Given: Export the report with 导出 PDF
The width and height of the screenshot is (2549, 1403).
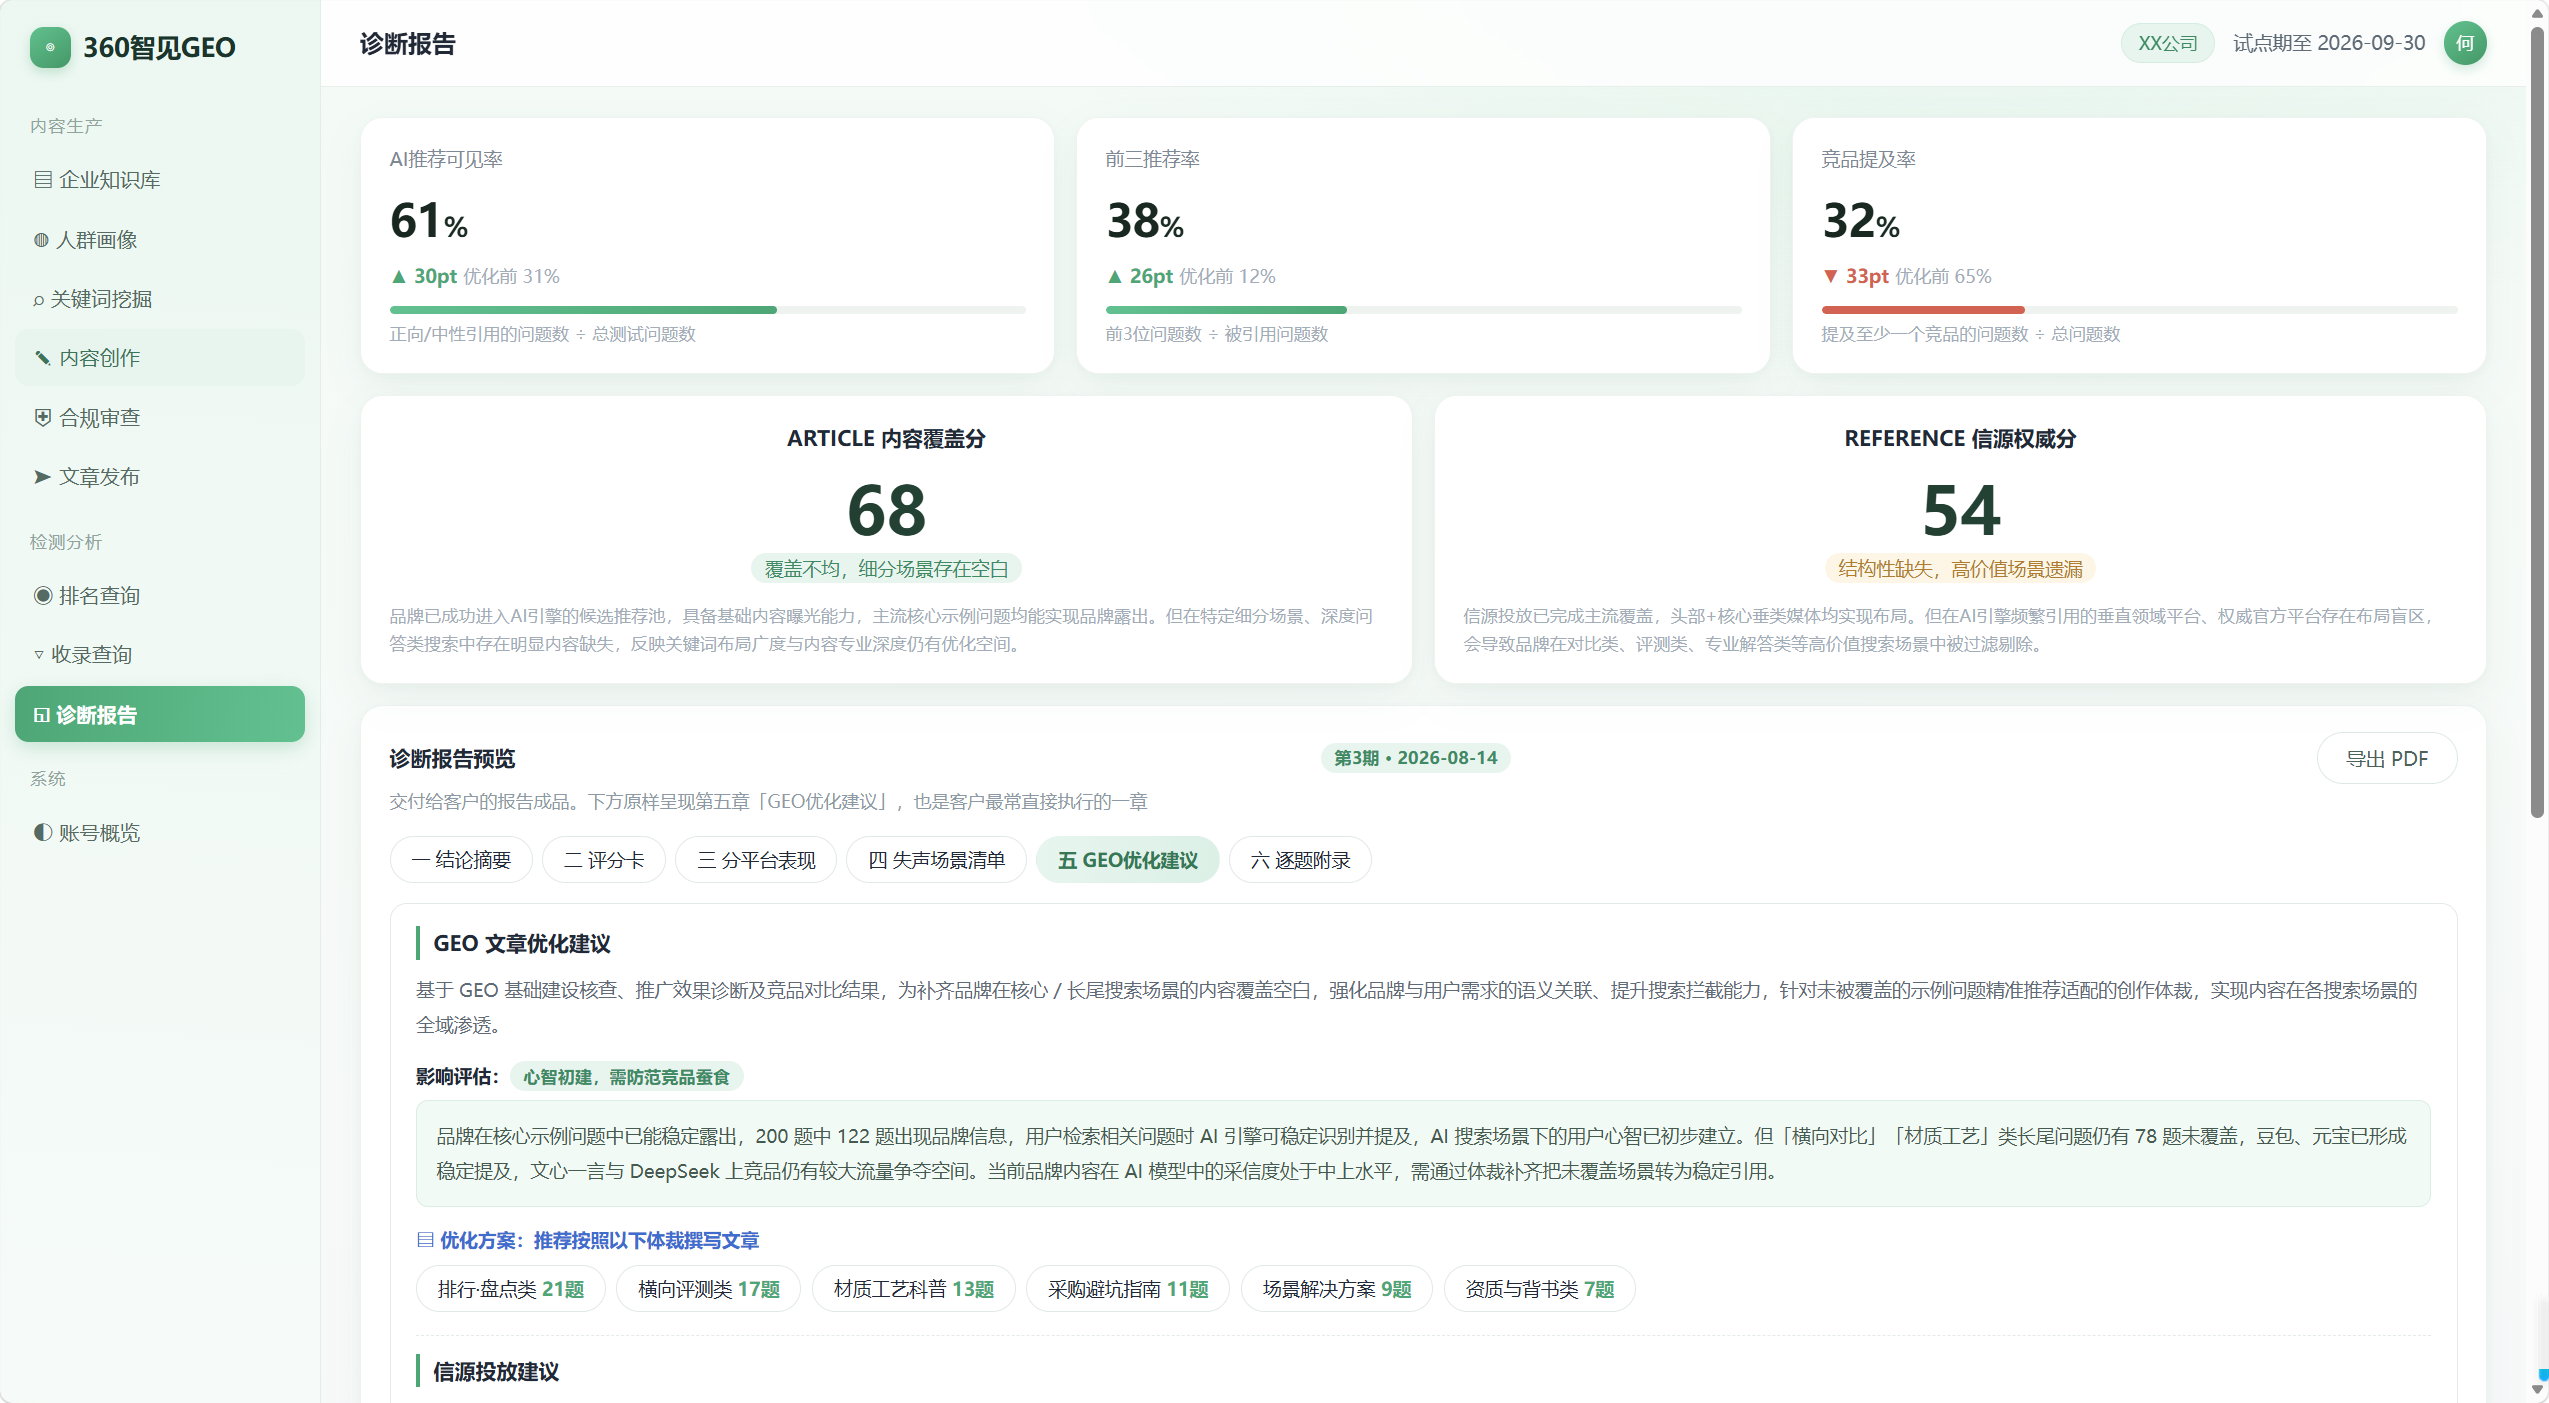Looking at the screenshot, I should point(2387,759).
